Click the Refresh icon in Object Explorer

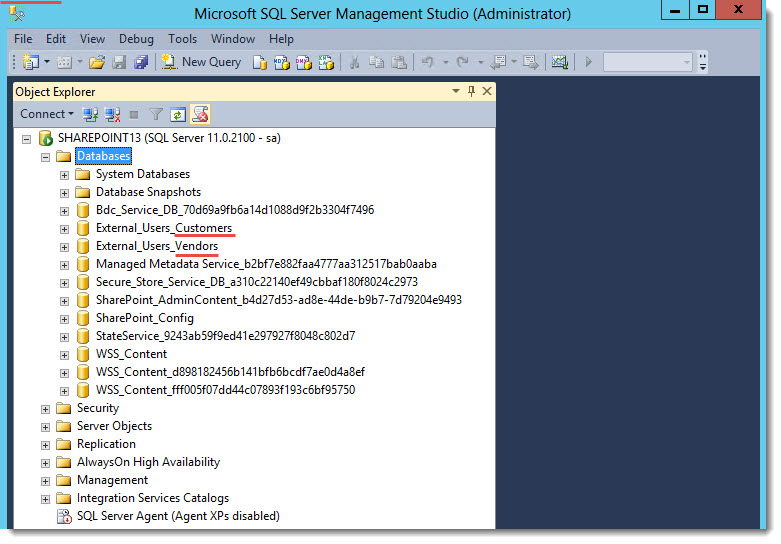[178, 115]
